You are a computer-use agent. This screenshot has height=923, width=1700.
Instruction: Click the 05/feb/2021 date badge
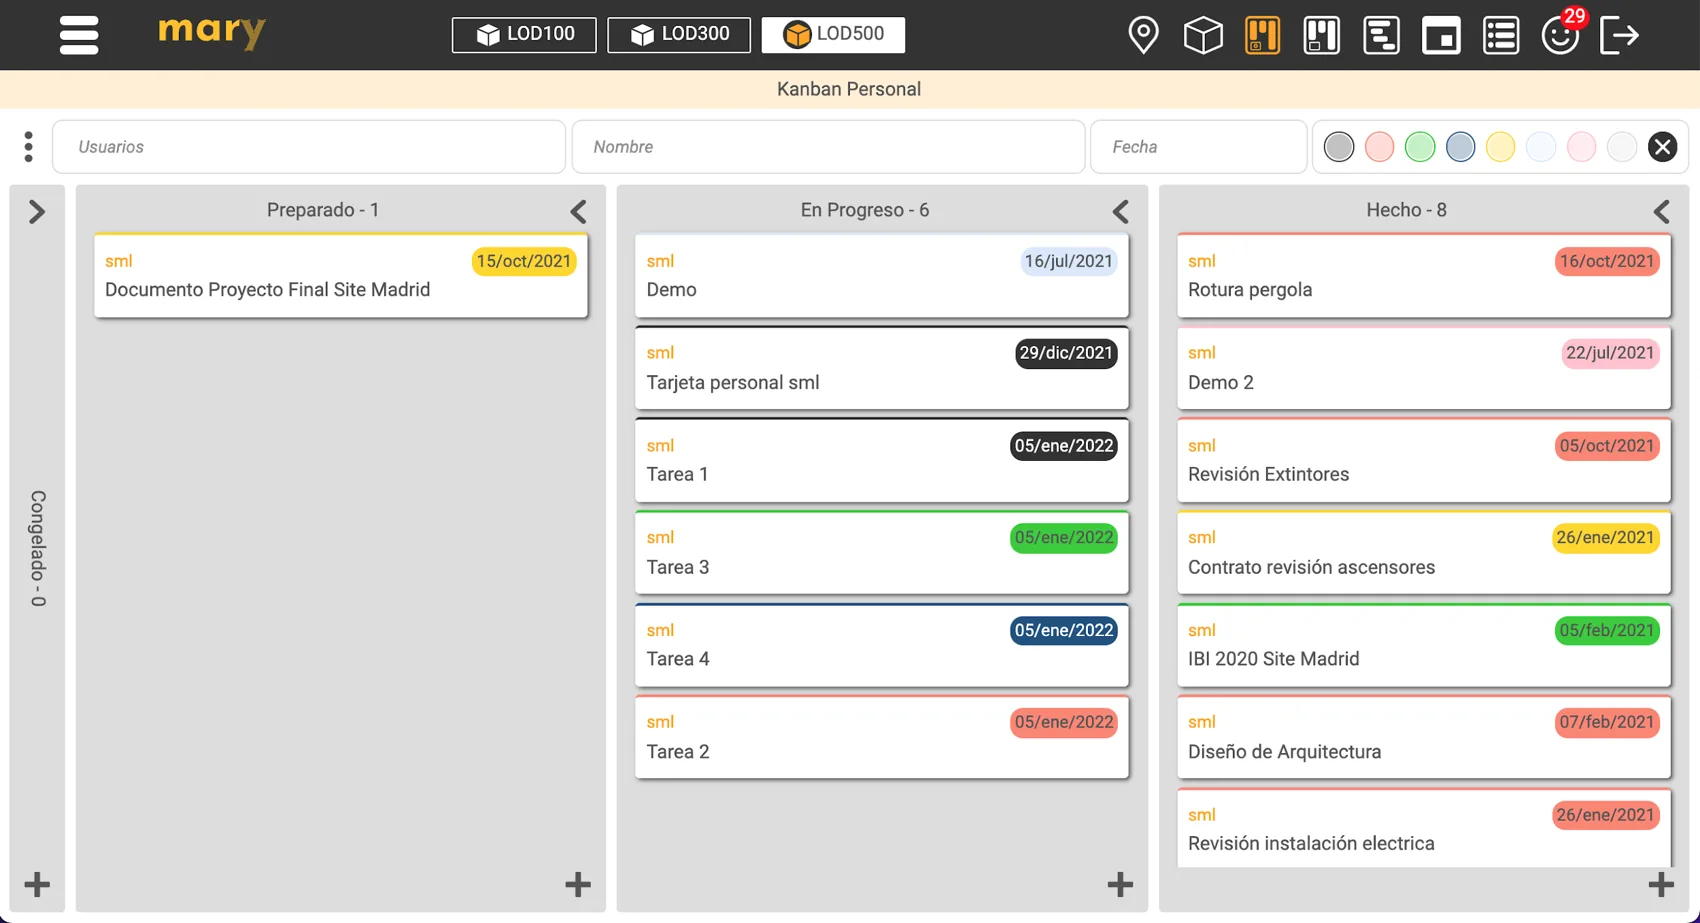click(1607, 630)
